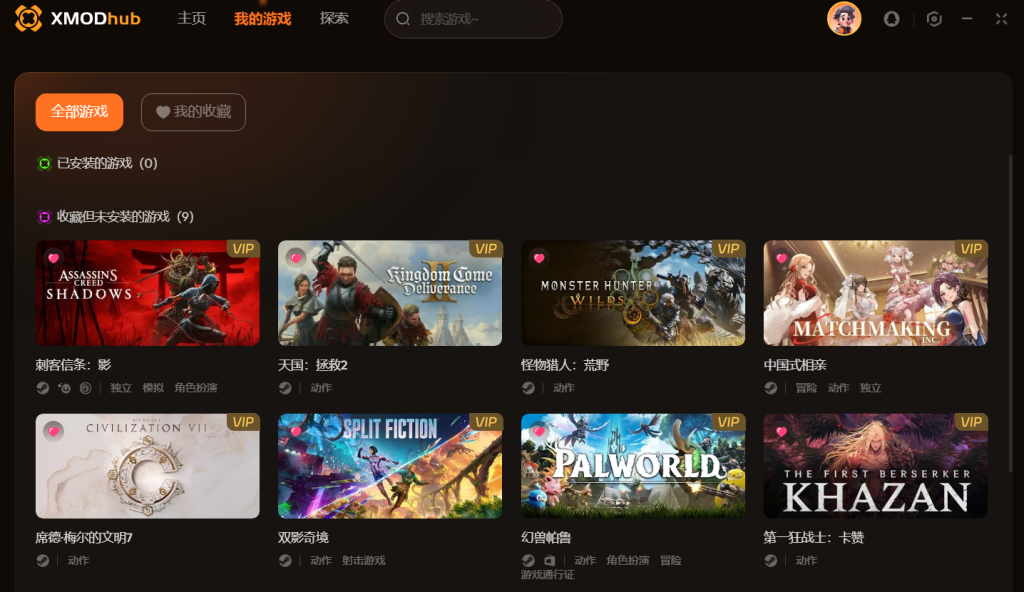
Task: Toggle favorite heart on Civilization VII card
Action: (54, 431)
